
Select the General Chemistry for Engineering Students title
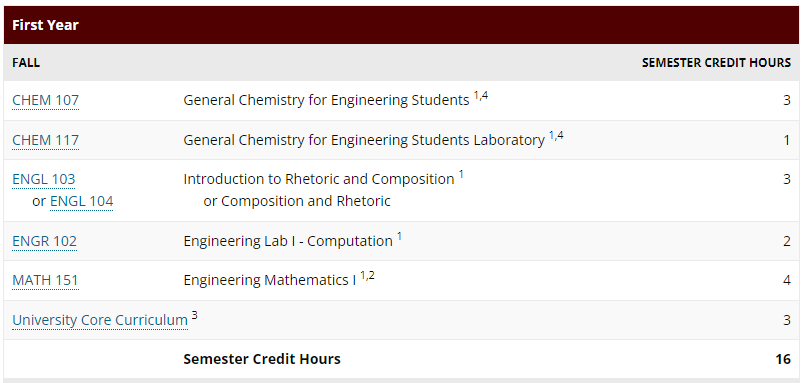click(x=326, y=100)
